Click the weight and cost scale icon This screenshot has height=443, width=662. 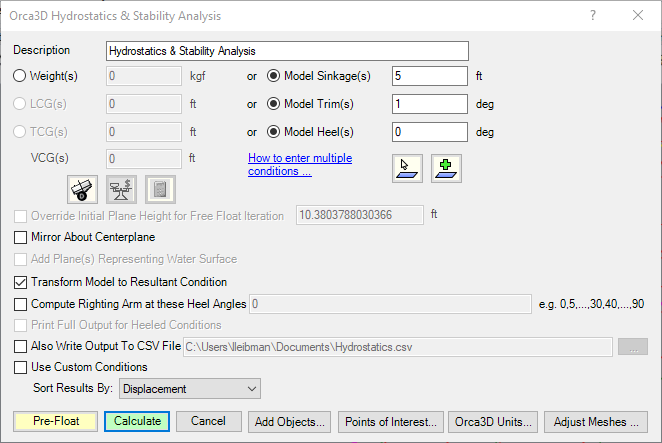[121, 190]
